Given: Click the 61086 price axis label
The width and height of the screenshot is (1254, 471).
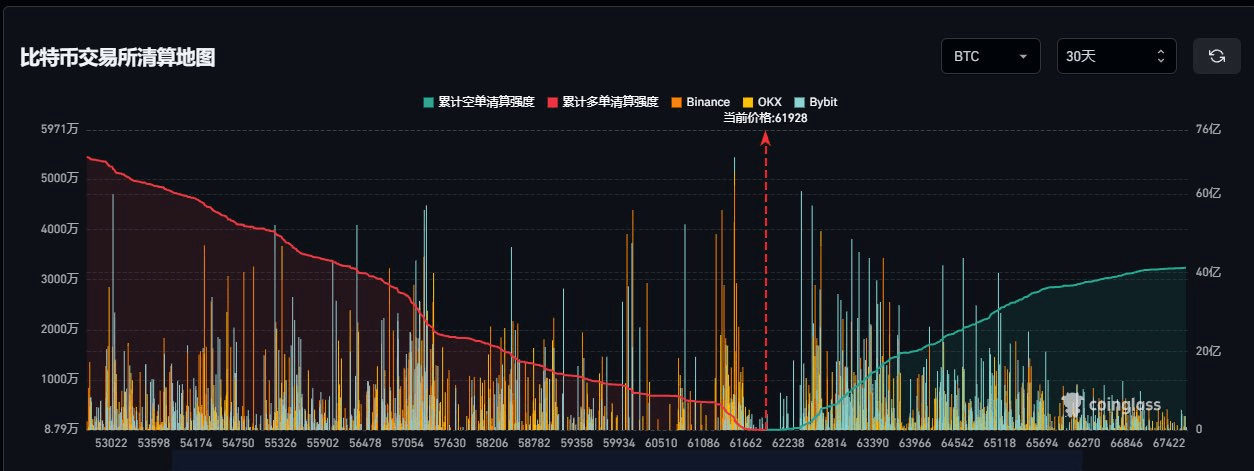Looking at the screenshot, I should (x=704, y=443).
